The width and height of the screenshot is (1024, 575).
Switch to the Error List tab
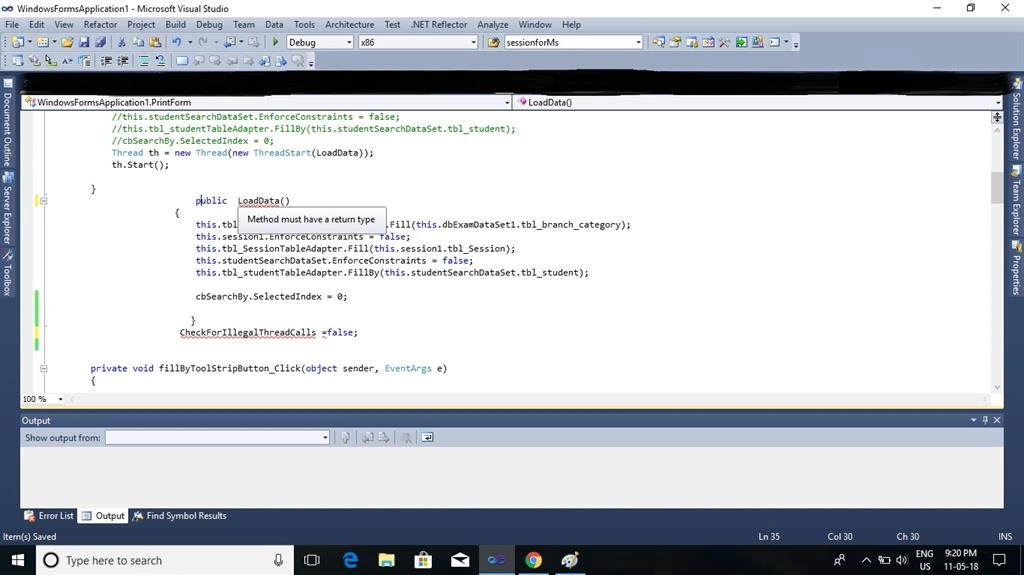[x=50, y=516]
